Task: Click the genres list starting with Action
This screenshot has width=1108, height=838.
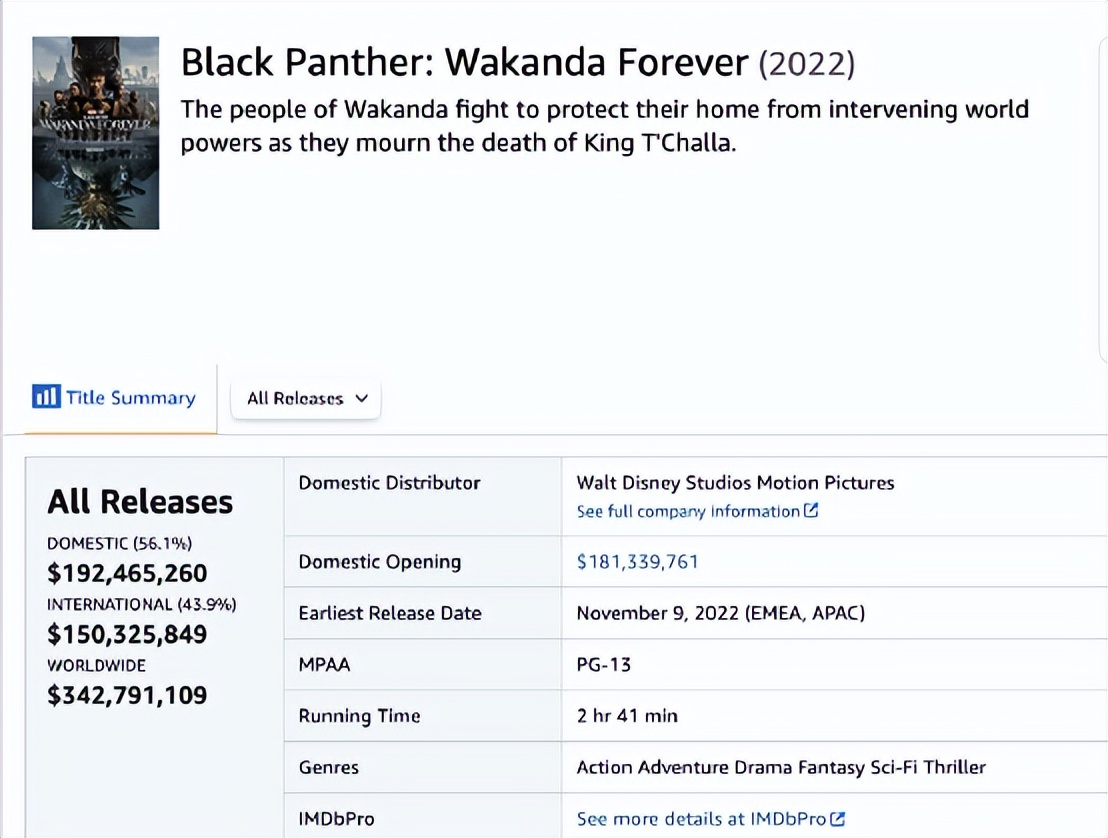Action: [x=781, y=767]
